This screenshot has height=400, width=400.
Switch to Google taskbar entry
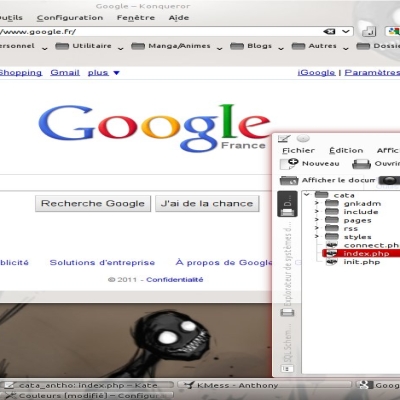[378, 385]
